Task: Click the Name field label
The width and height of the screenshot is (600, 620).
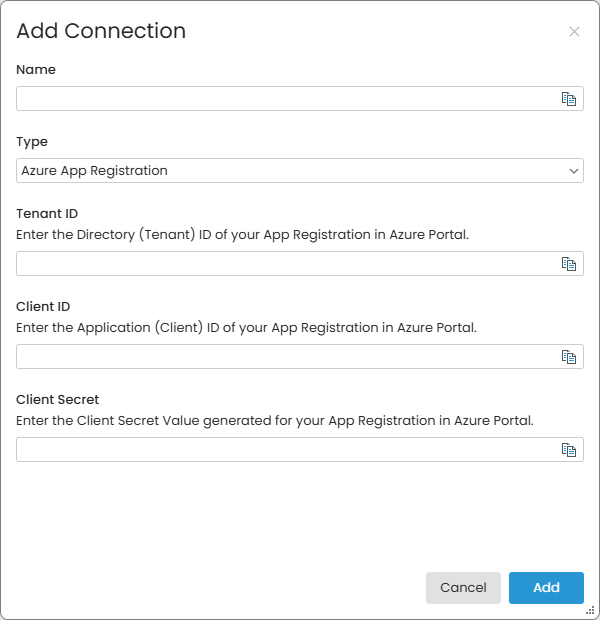Action: [36, 70]
